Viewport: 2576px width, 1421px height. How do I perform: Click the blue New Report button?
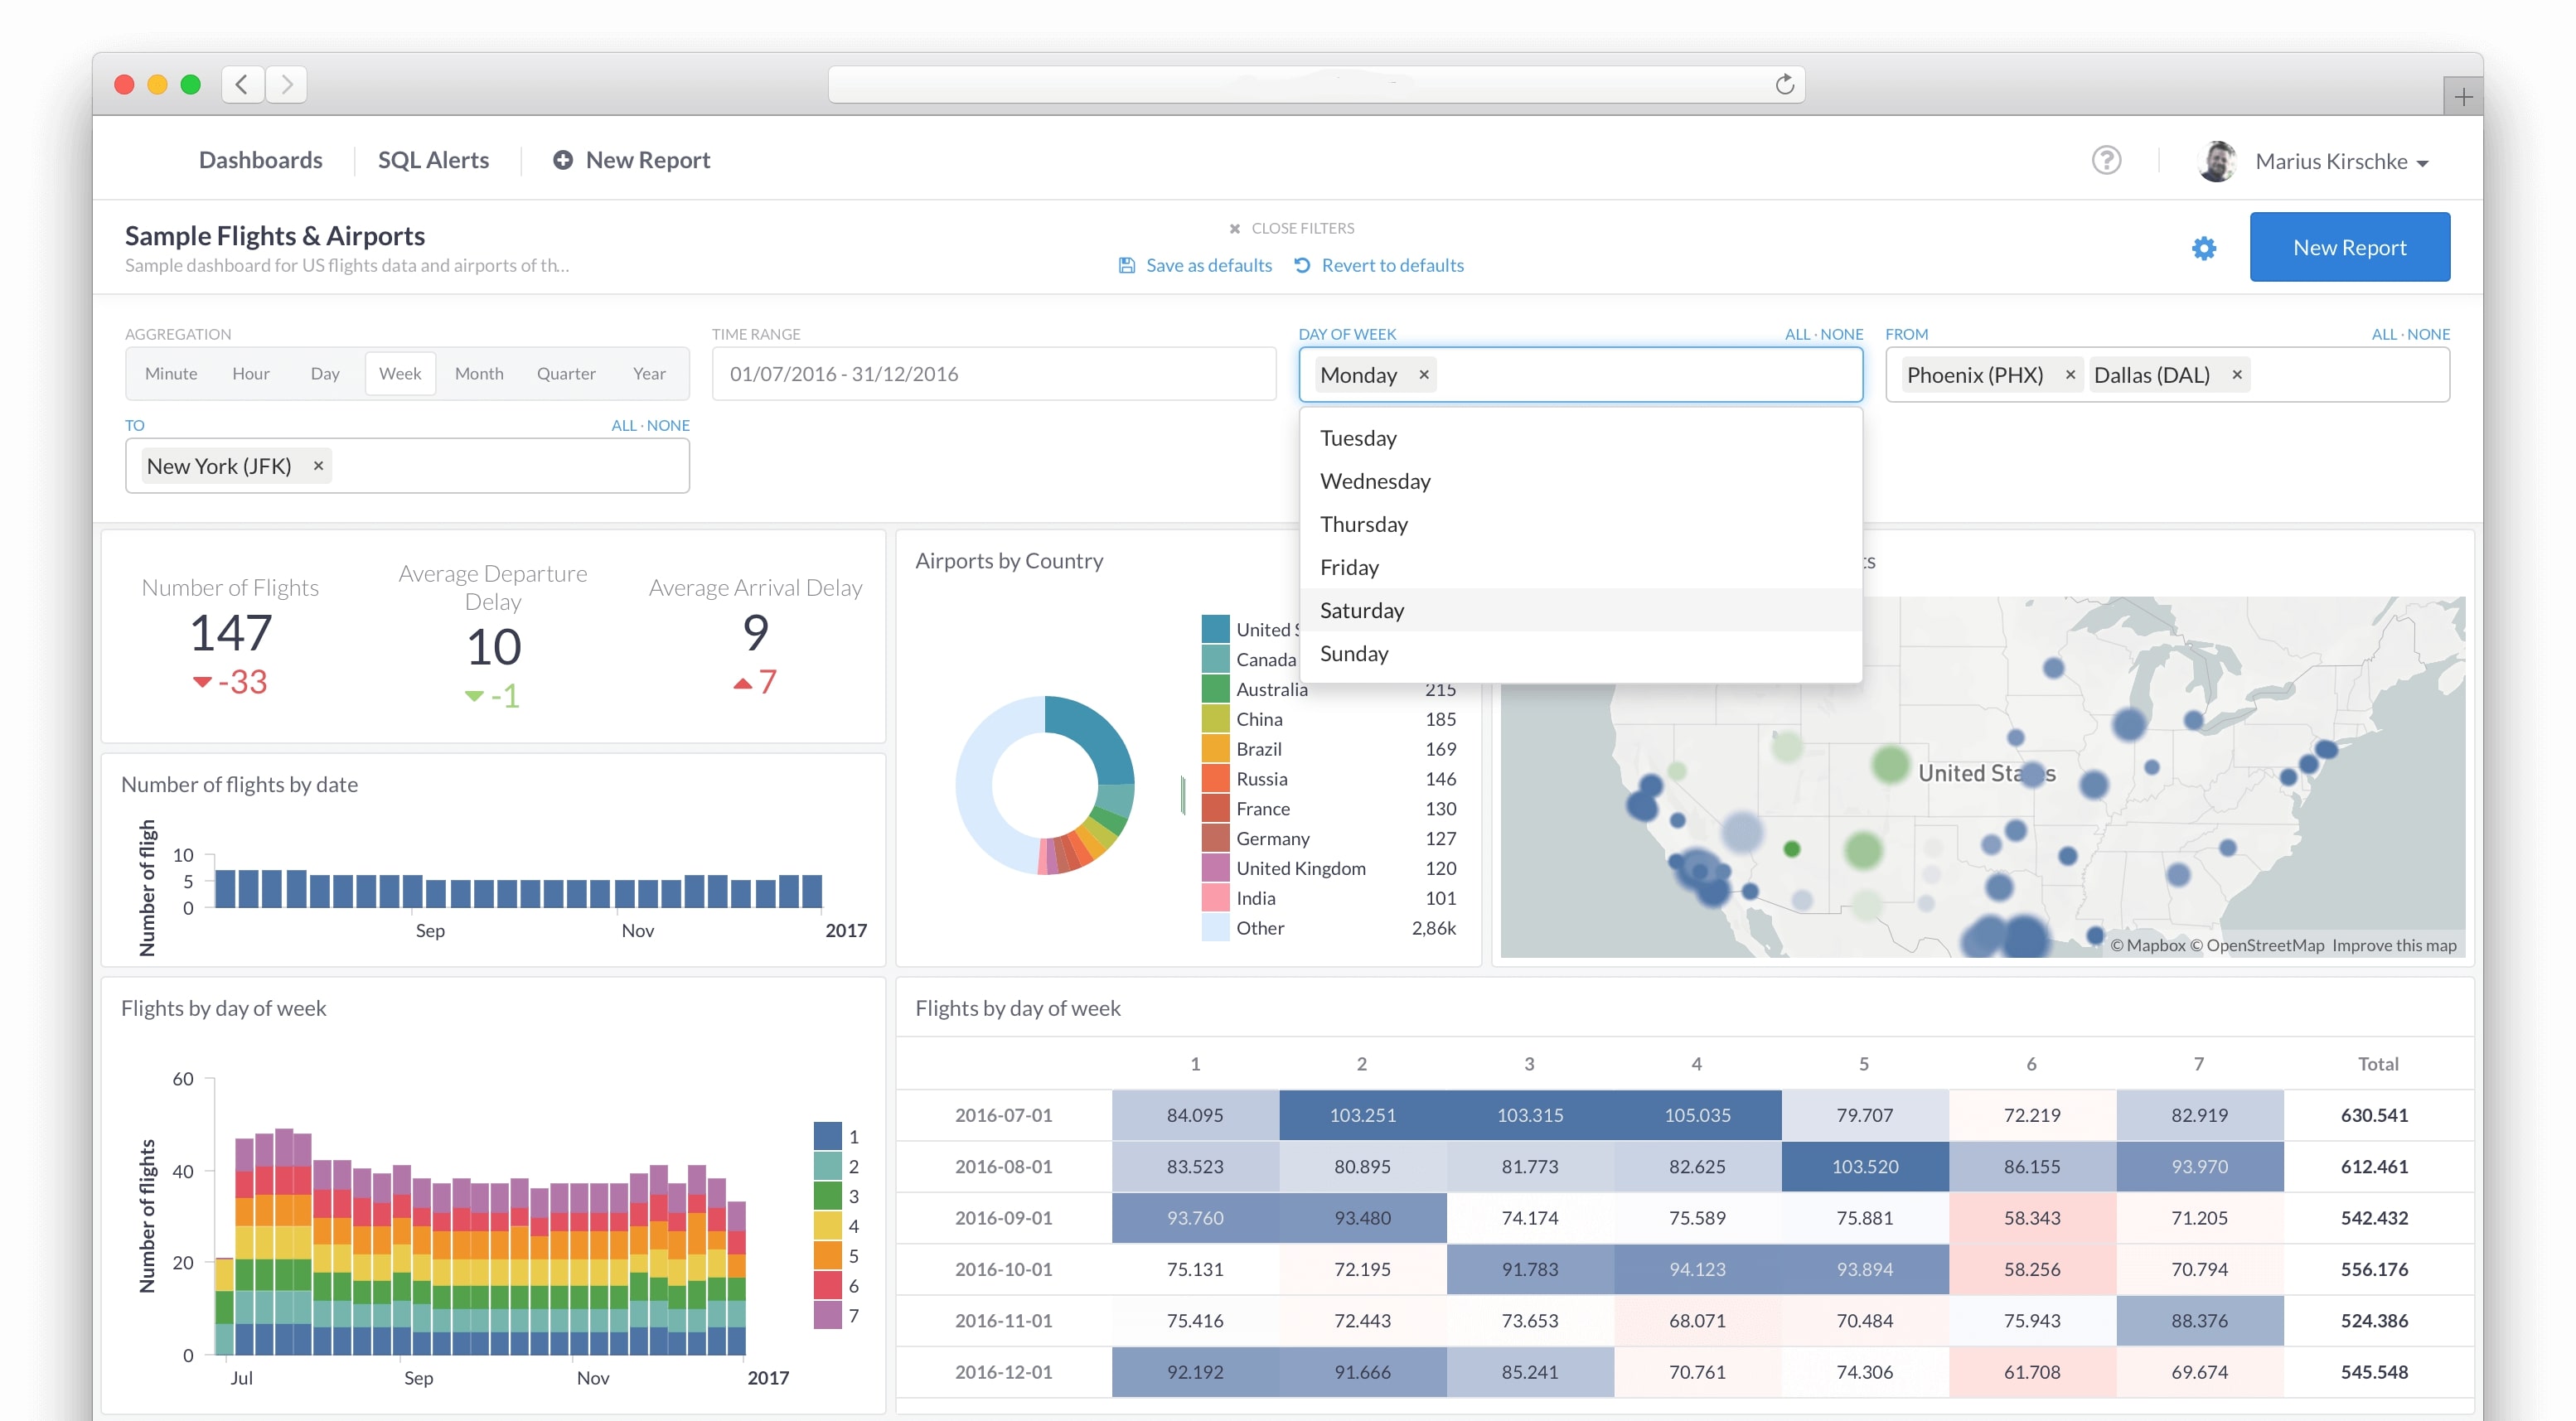2348,247
